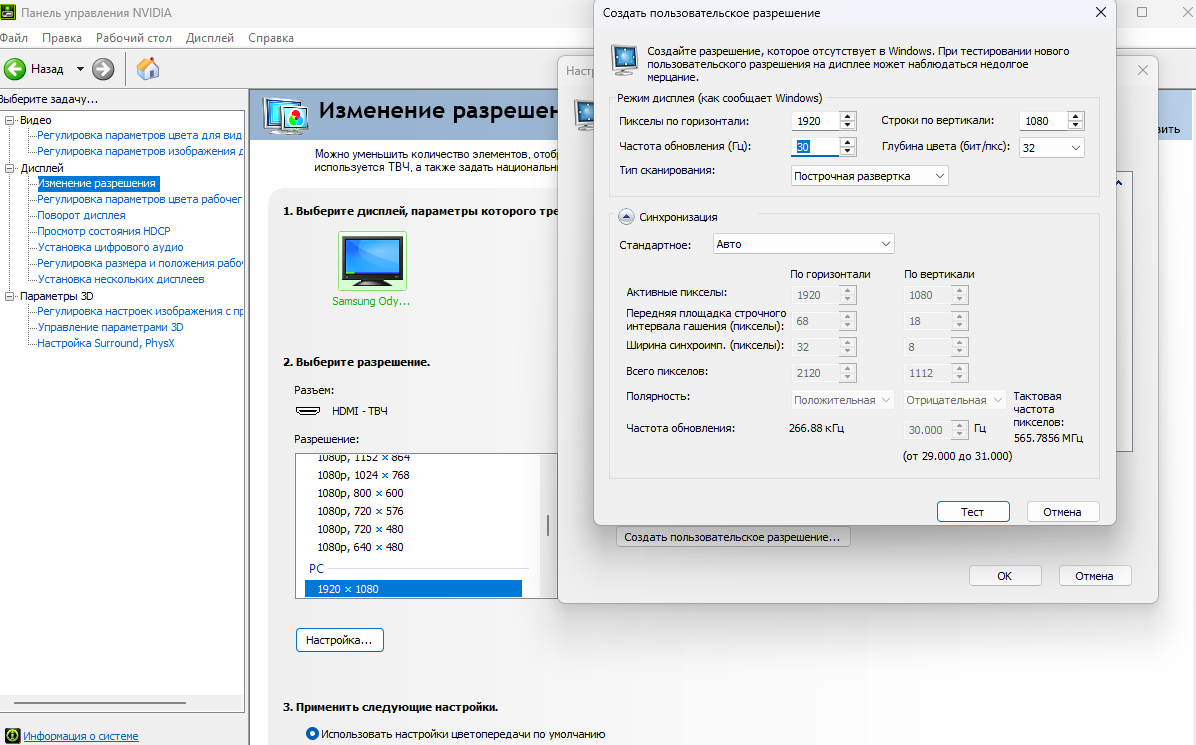The width and height of the screenshot is (1196, 745).
Task: Select 1080p, 720 × 576 resolution
Action: (360, 511)
